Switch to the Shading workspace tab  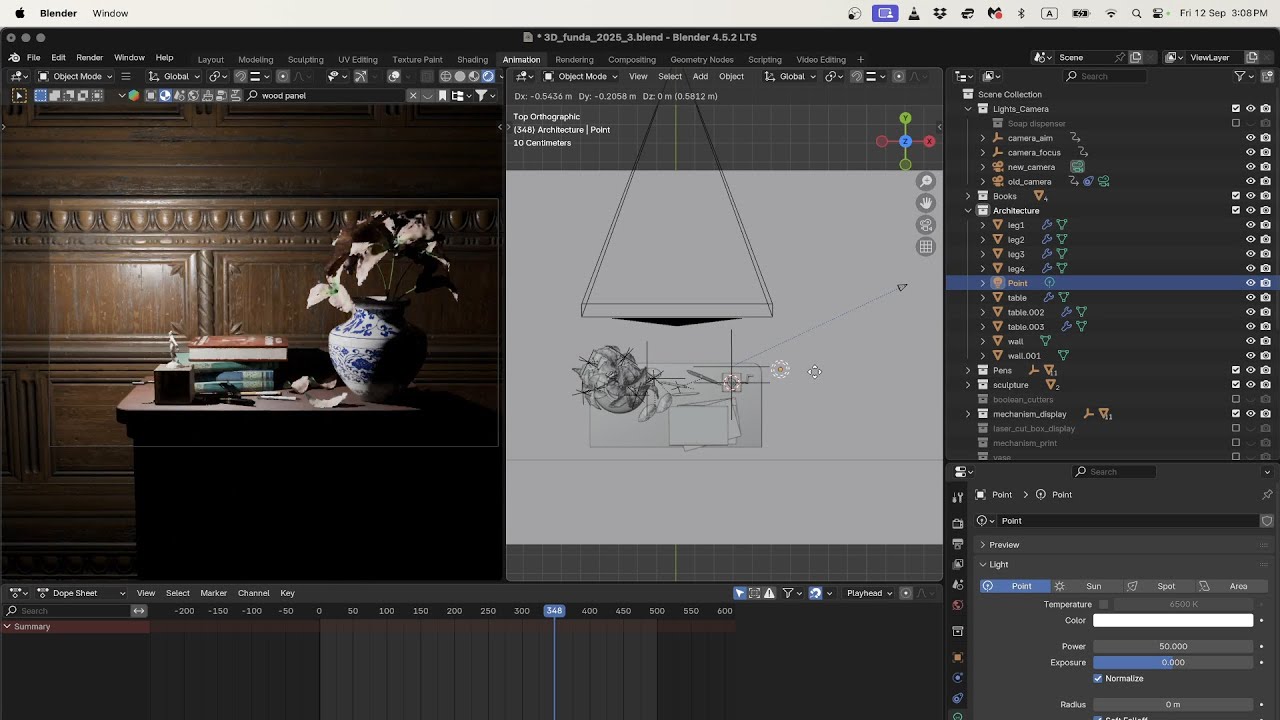tap(472, 59)
